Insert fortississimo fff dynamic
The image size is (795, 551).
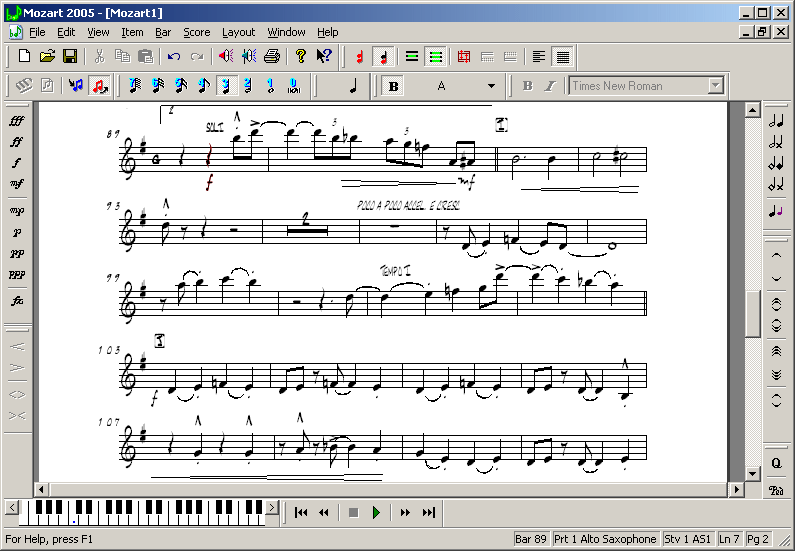click(17, 121)
